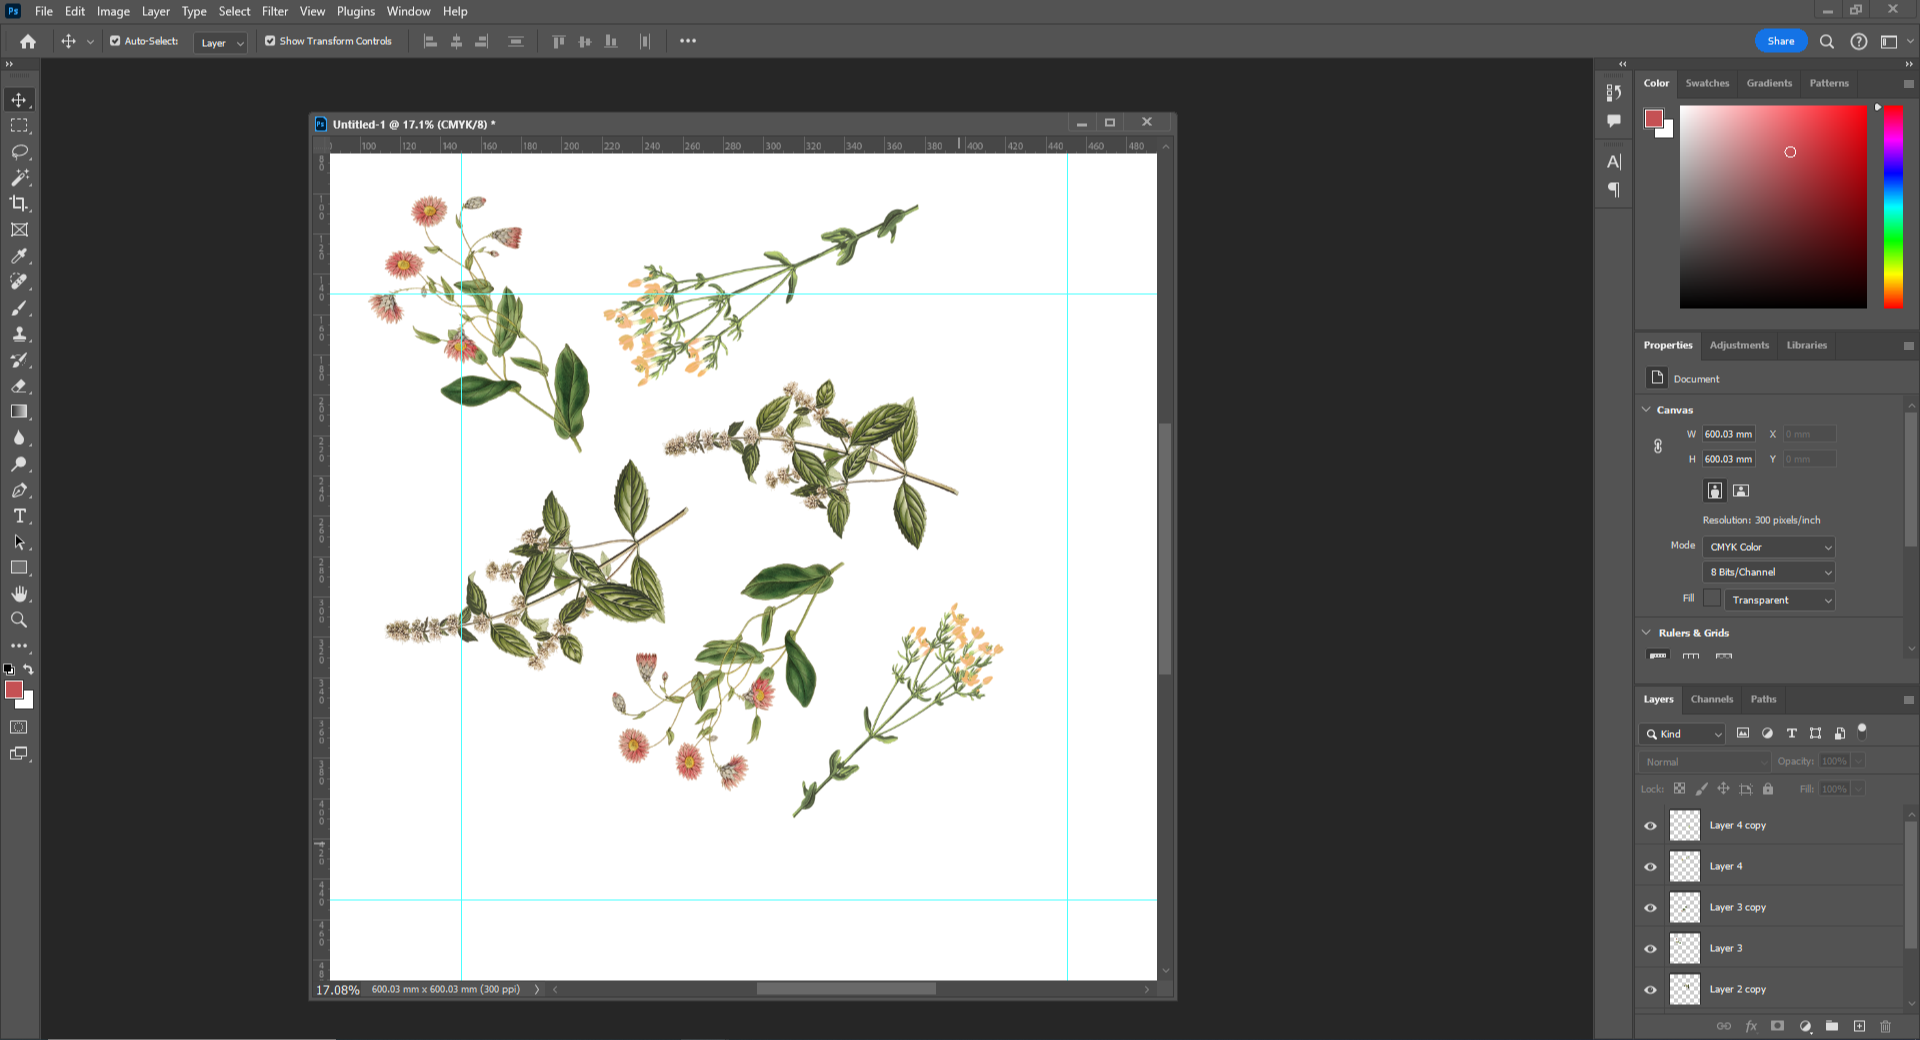Select the Lasso tool
Viewport: 1920px width, 1040px height.
(19, 152)
